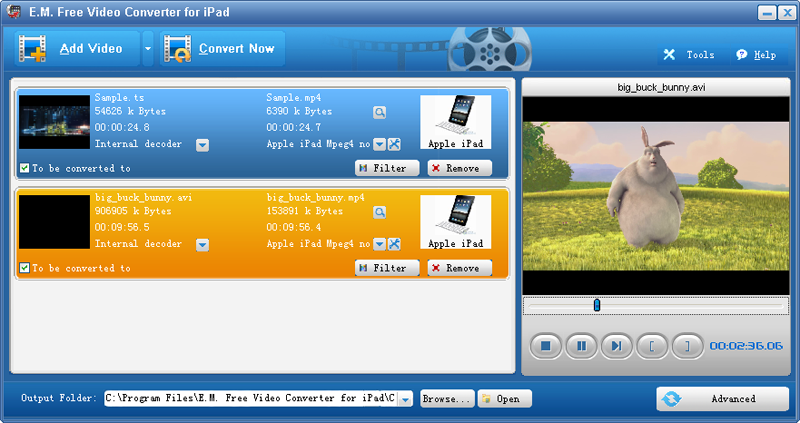Pause the video preview
The image size is (800, 423).
581,346
